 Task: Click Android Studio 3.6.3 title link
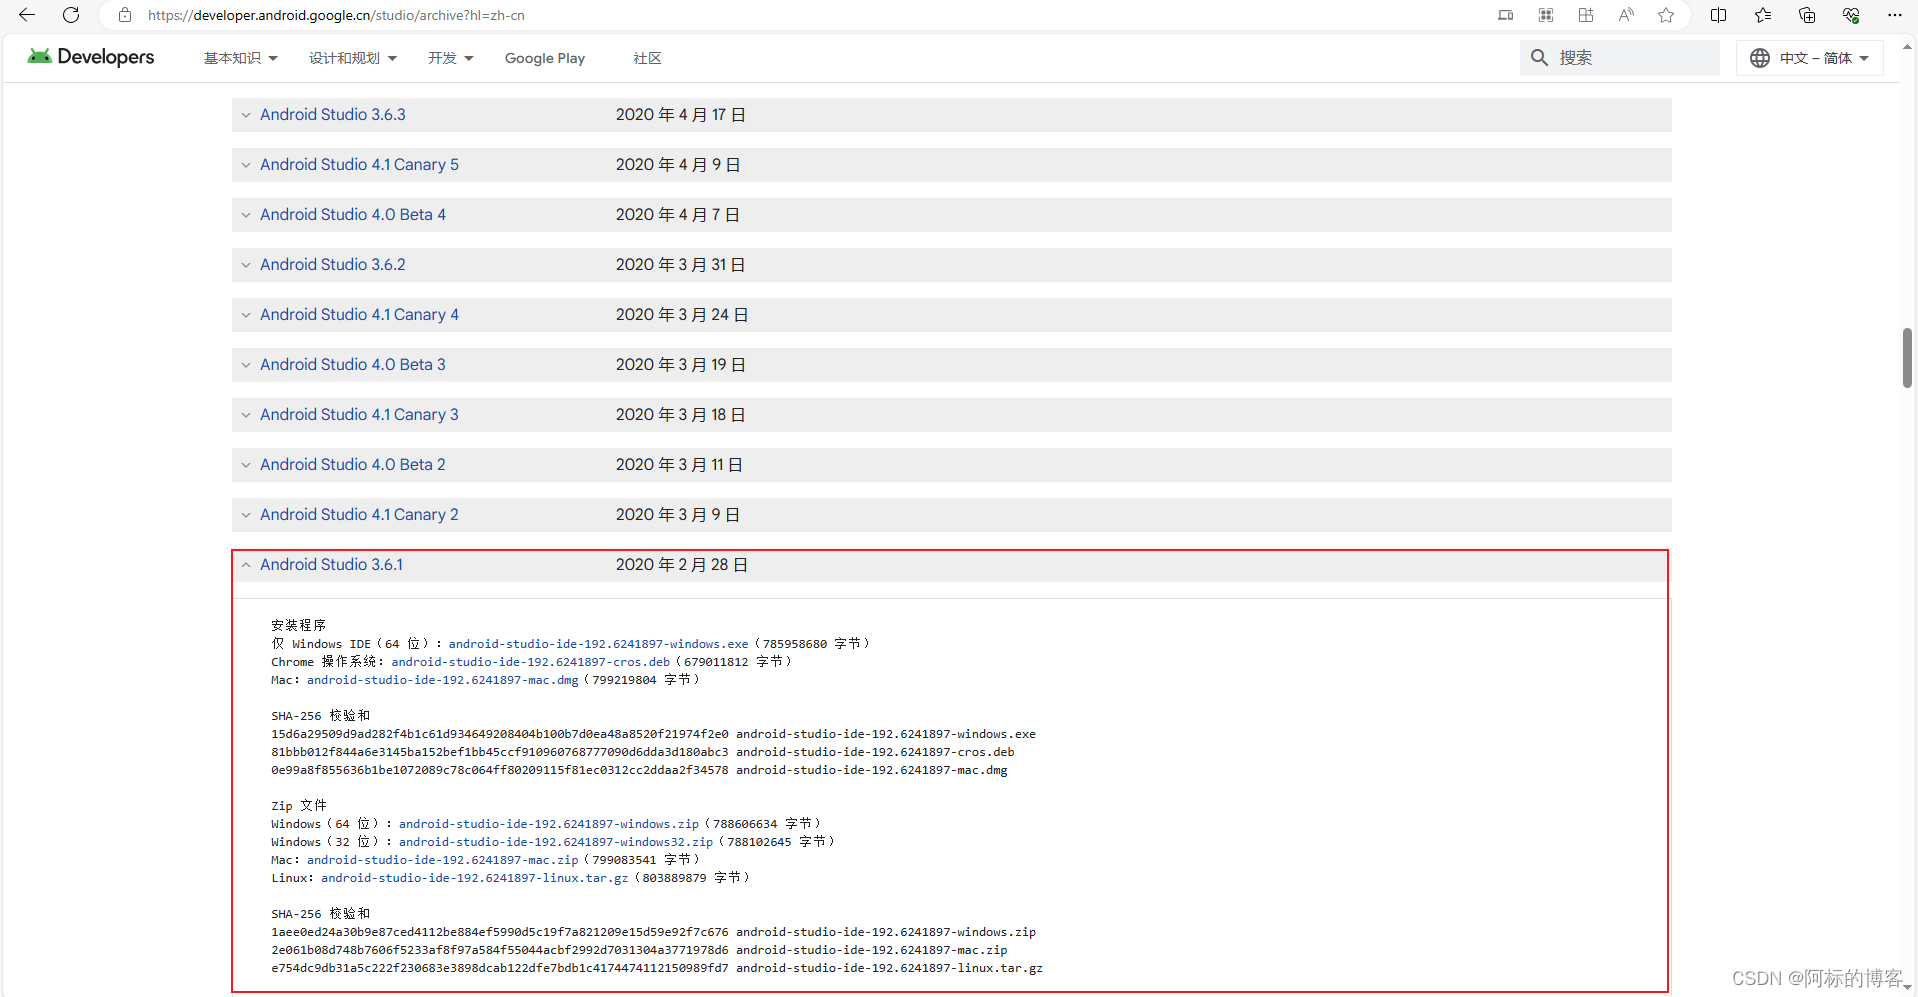pyautogui.click(x=333, y=115)
